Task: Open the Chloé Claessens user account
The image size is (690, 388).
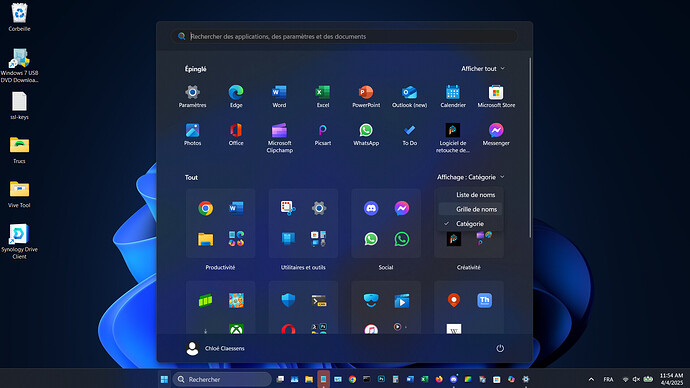Action: click(x=215, y=348)
